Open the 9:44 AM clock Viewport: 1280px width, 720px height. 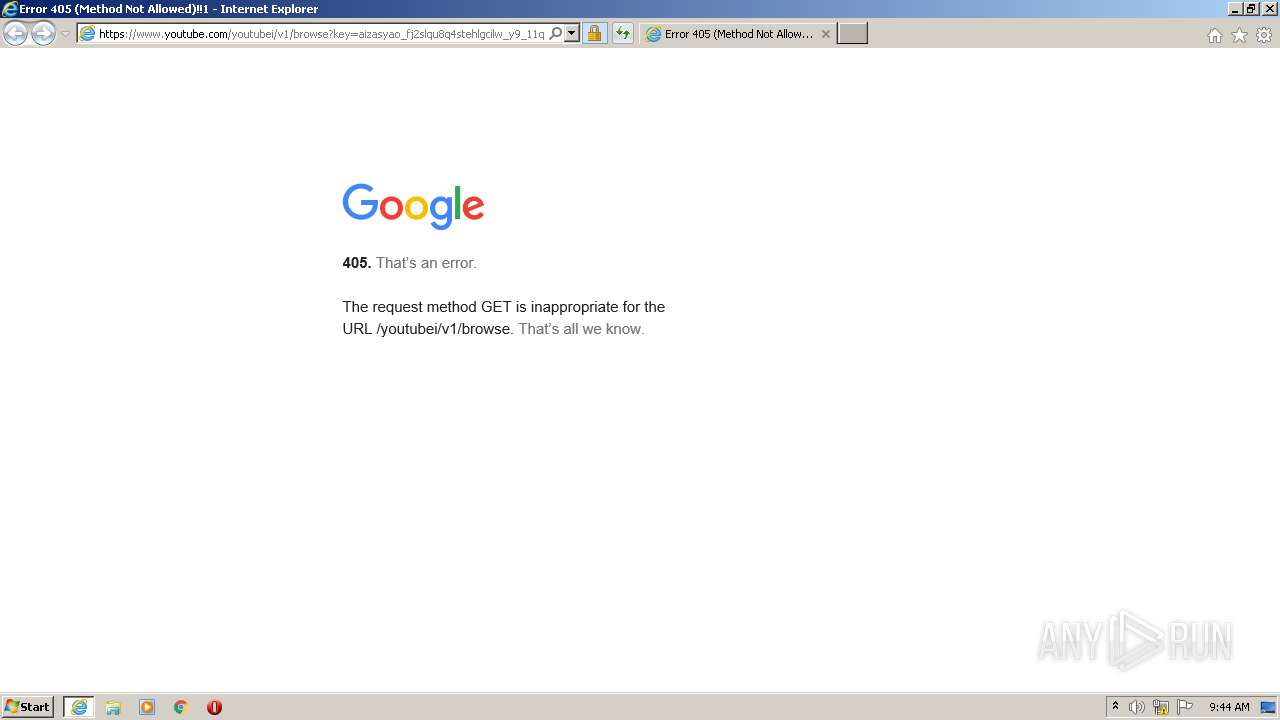click(x=1229, y=707)
